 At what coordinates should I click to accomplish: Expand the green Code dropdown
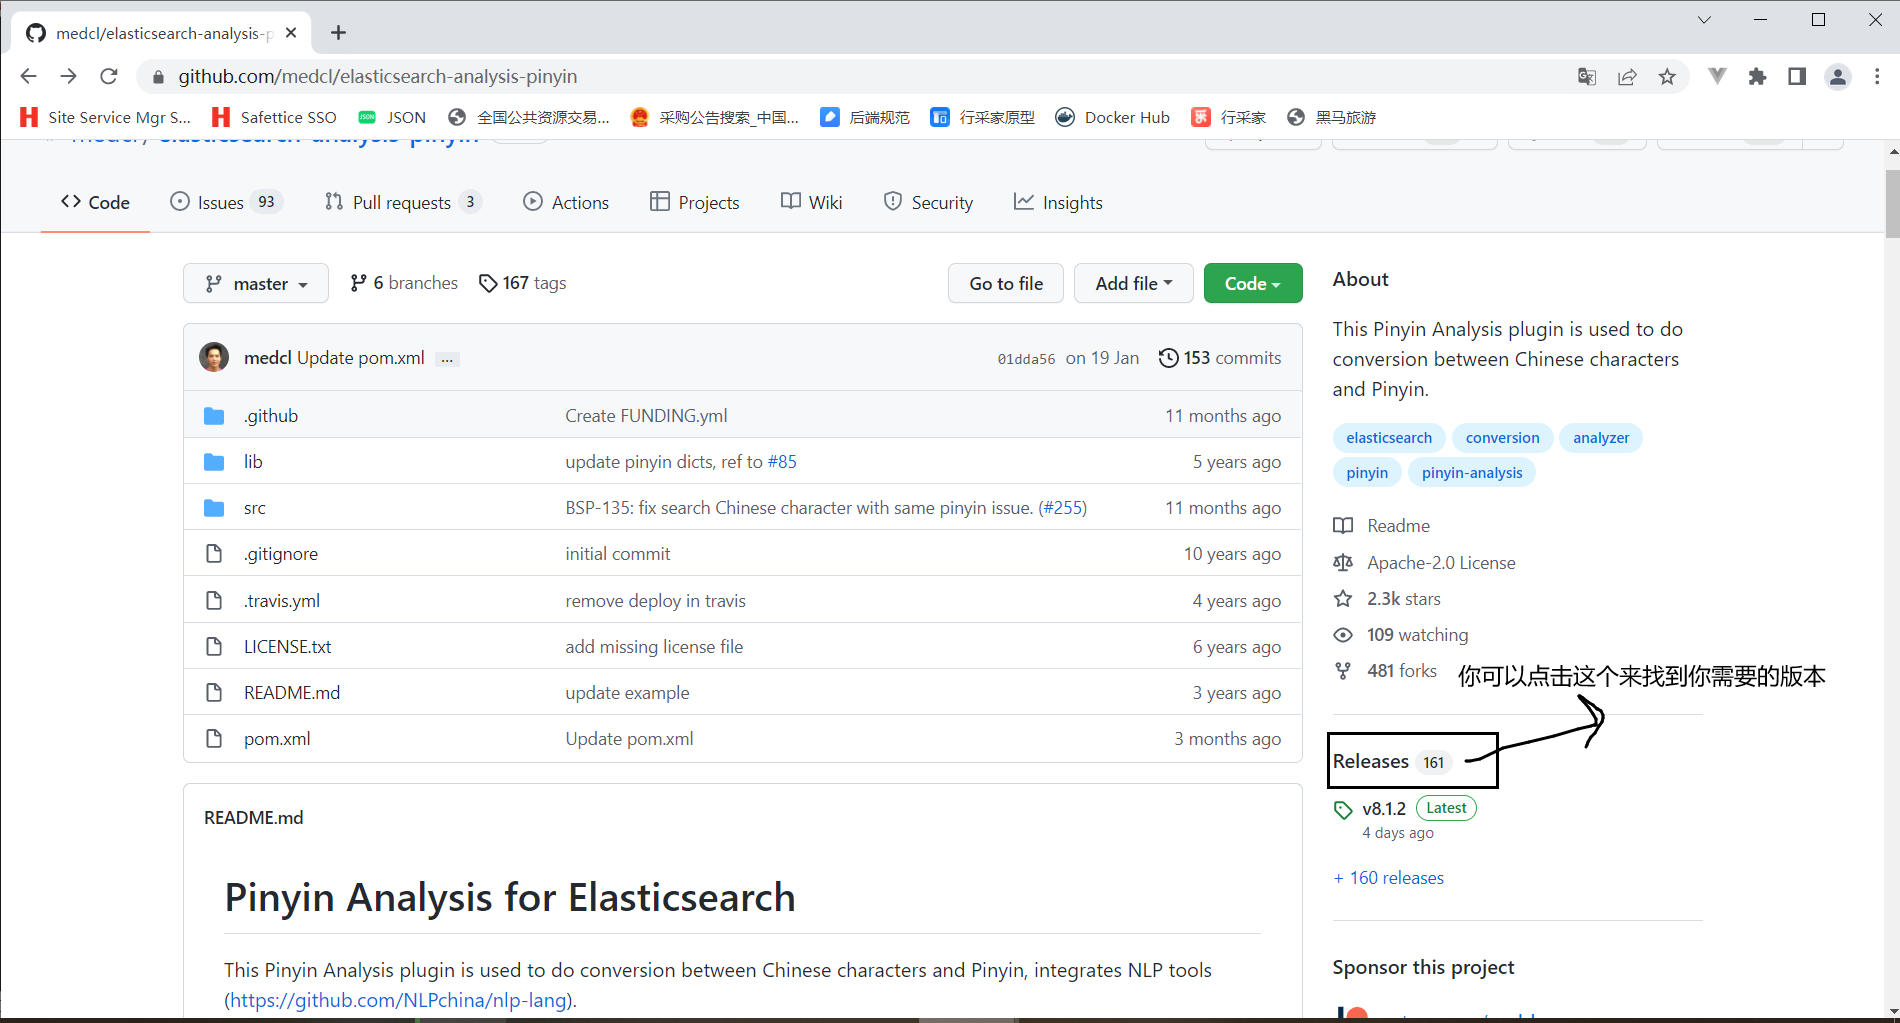point(1253,283)
